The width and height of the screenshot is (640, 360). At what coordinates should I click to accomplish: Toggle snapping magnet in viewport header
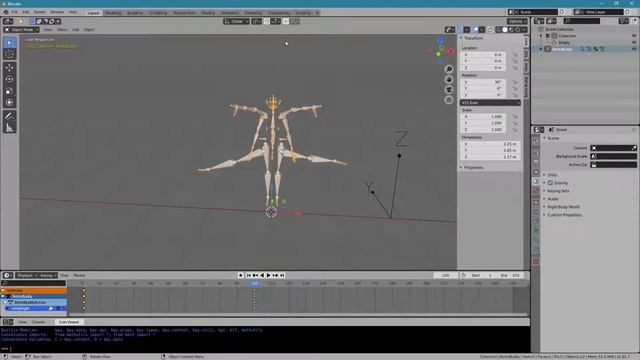click(267, 21)
